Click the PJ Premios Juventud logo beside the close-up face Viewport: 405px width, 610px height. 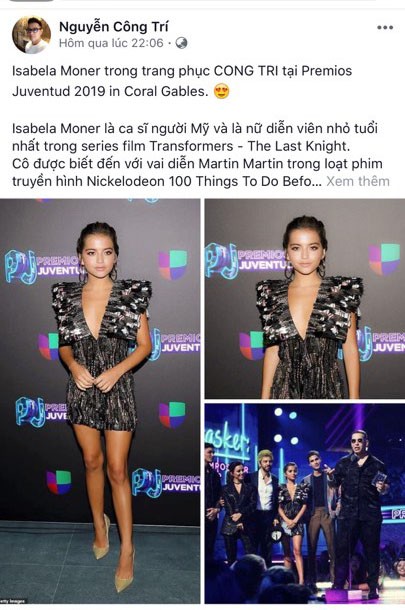click(248, 260)
